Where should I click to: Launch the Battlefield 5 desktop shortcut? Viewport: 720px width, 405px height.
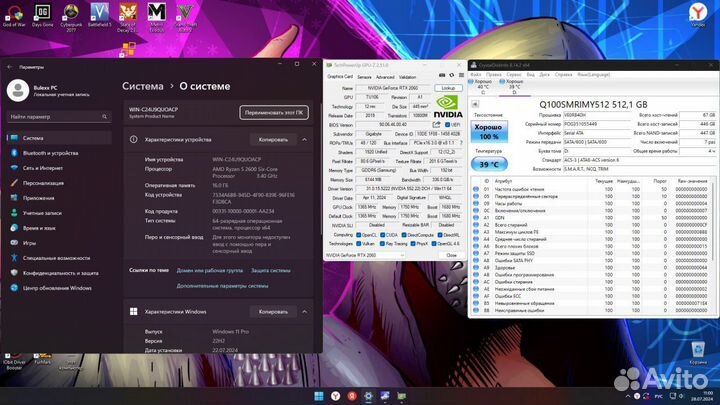pyautogui.click(x=99, y=16)
